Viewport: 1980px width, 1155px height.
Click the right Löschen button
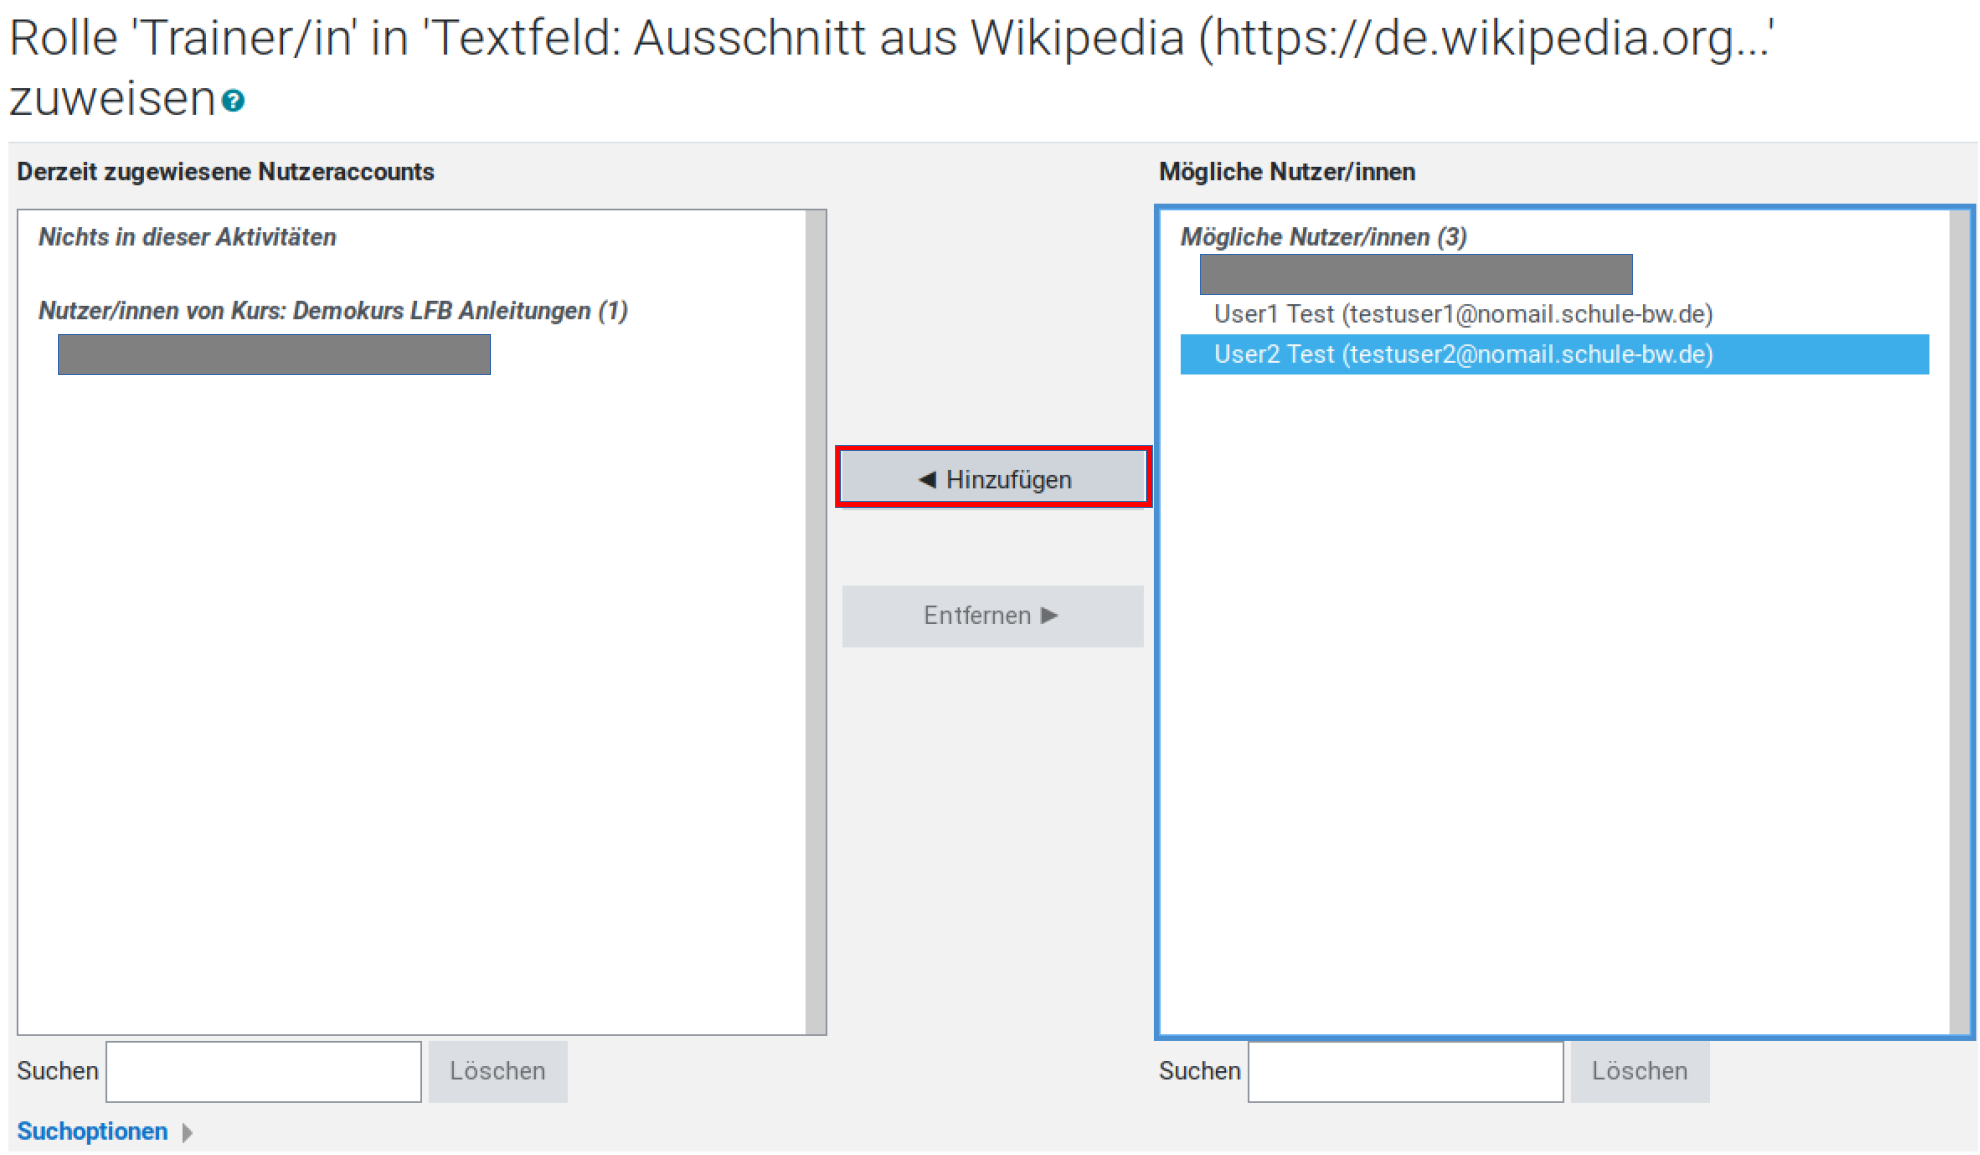coord(1639,1071)
